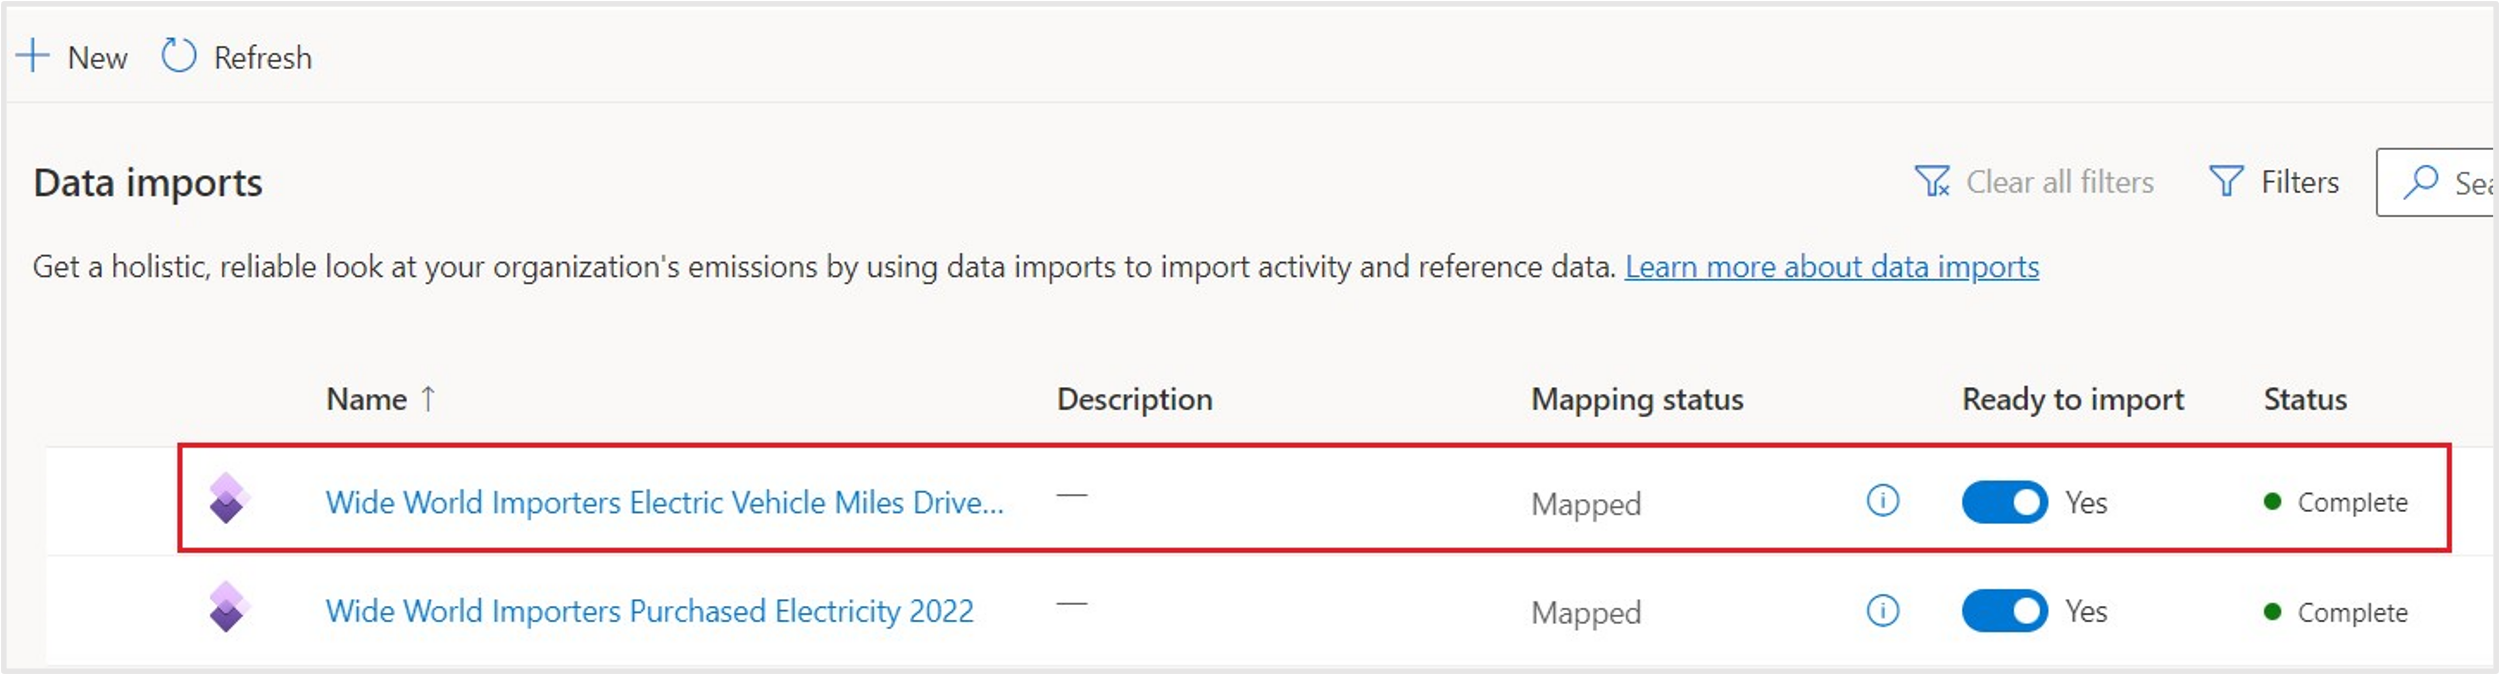The height and width of the screenshot is (675, 2500).
Task: Click the New plus icon
Action: (x=33, y=56)
